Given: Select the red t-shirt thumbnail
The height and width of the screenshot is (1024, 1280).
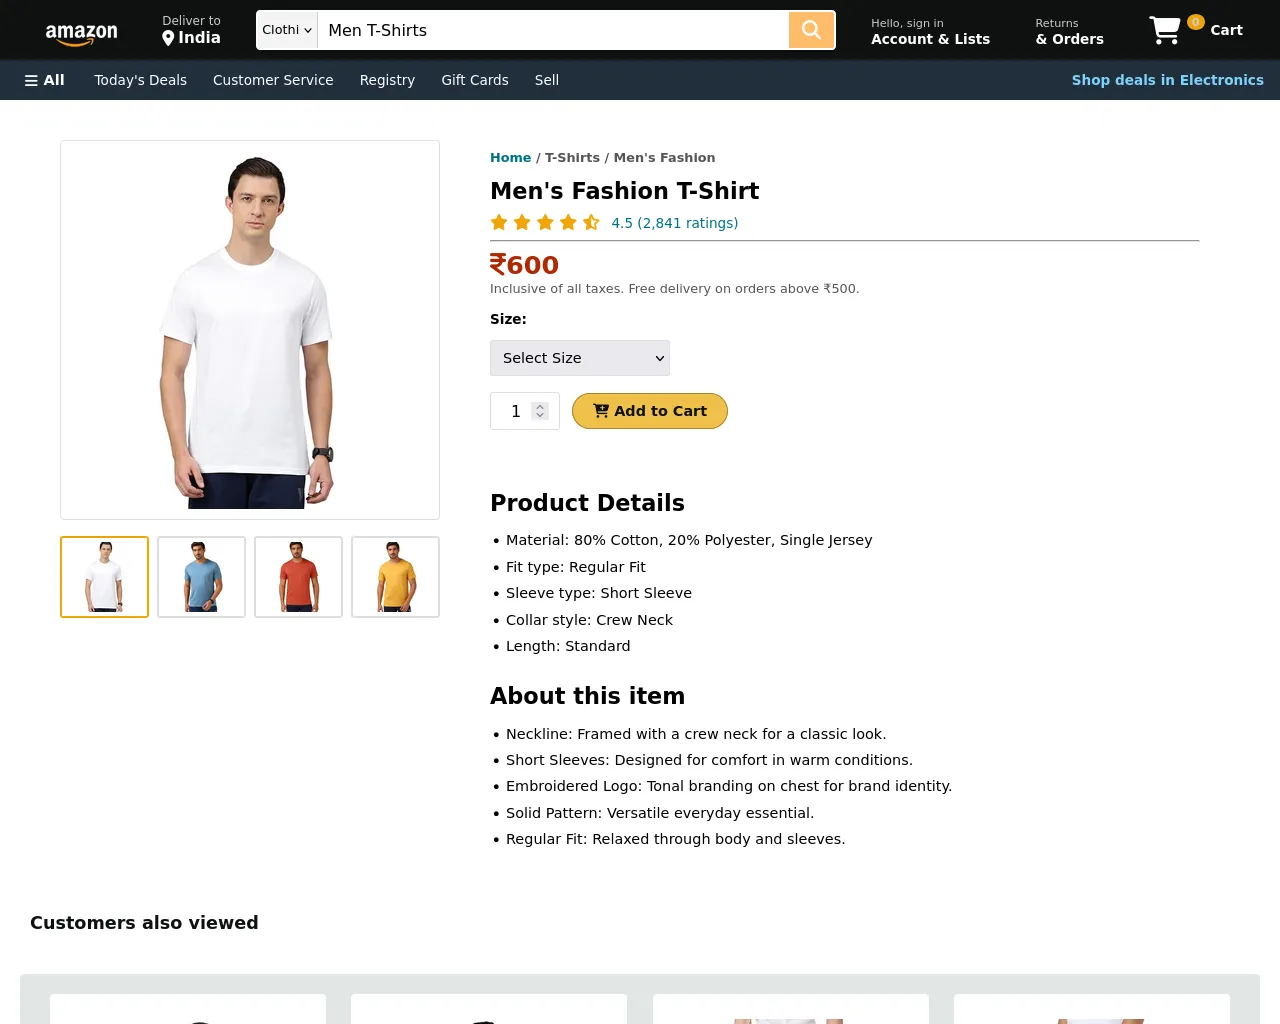Looking at the screenshot, I should tap(298, 577).
